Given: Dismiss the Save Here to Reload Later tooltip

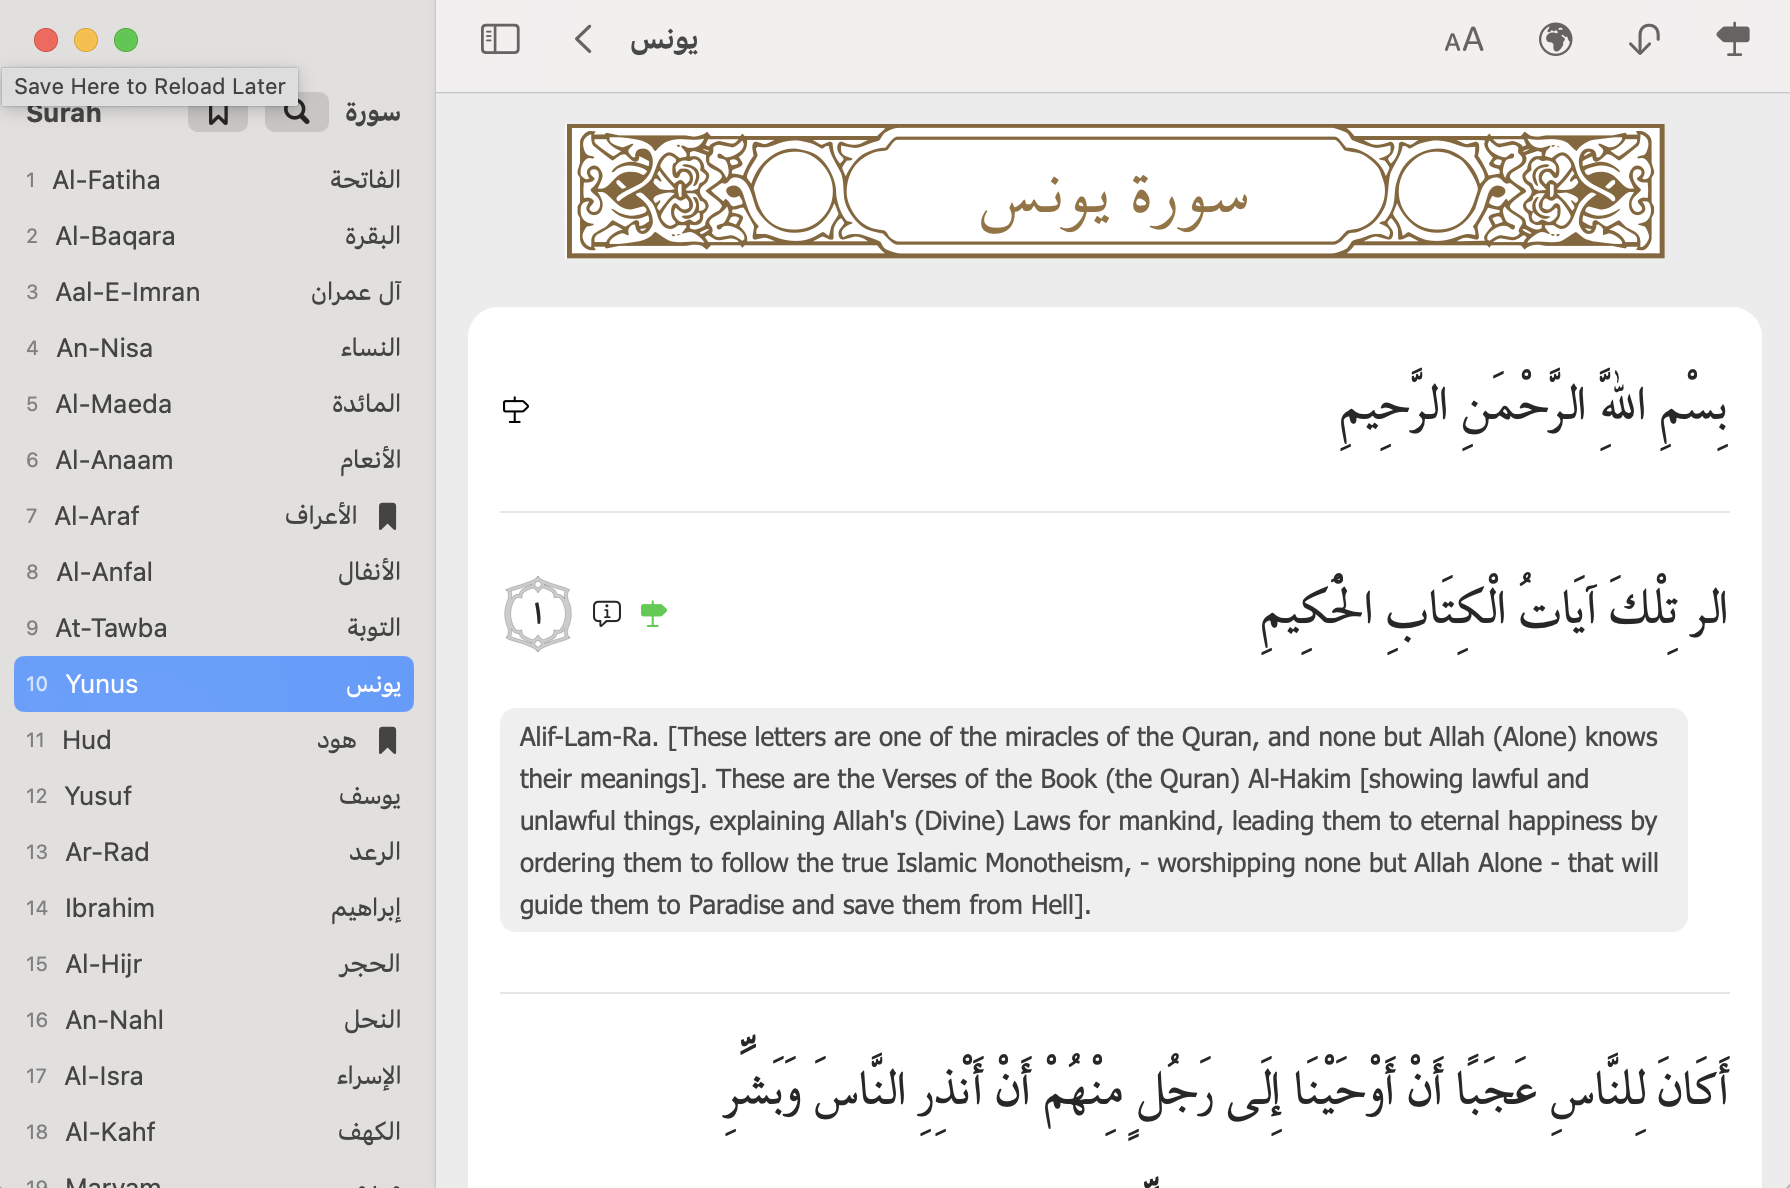Looking at the screenshot, I should (150, 86).
